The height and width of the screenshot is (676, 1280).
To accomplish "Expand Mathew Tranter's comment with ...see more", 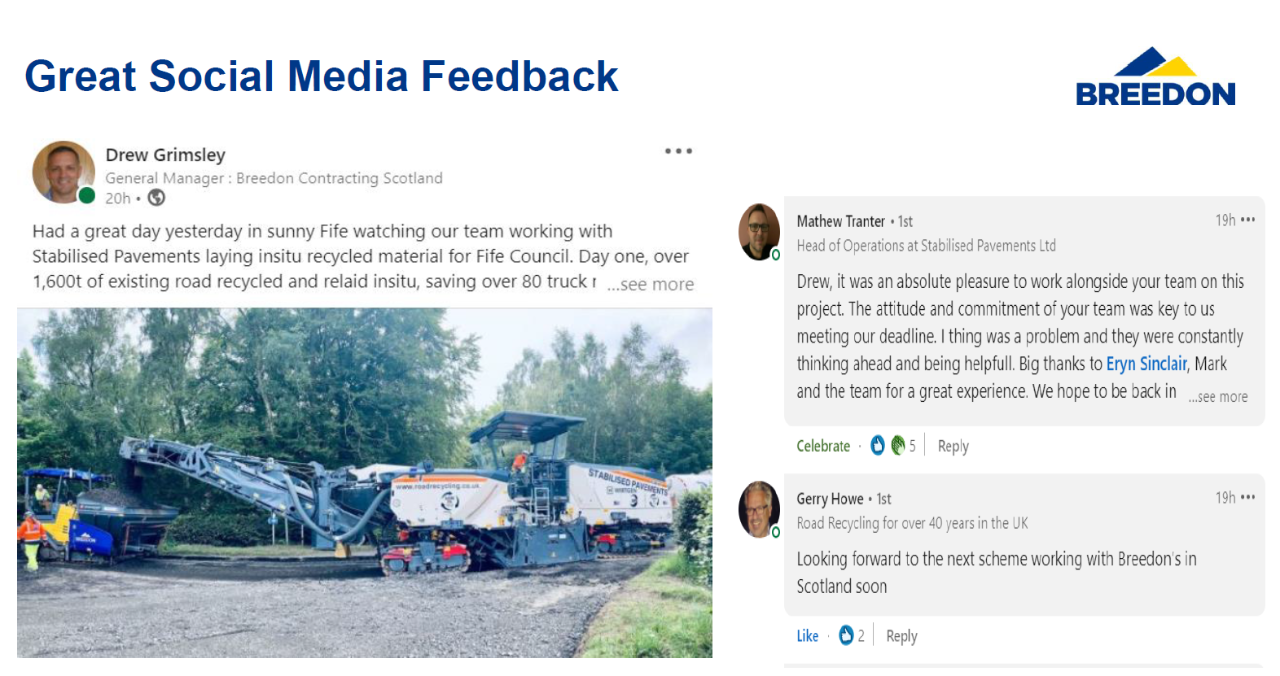I will (1218, 397).
